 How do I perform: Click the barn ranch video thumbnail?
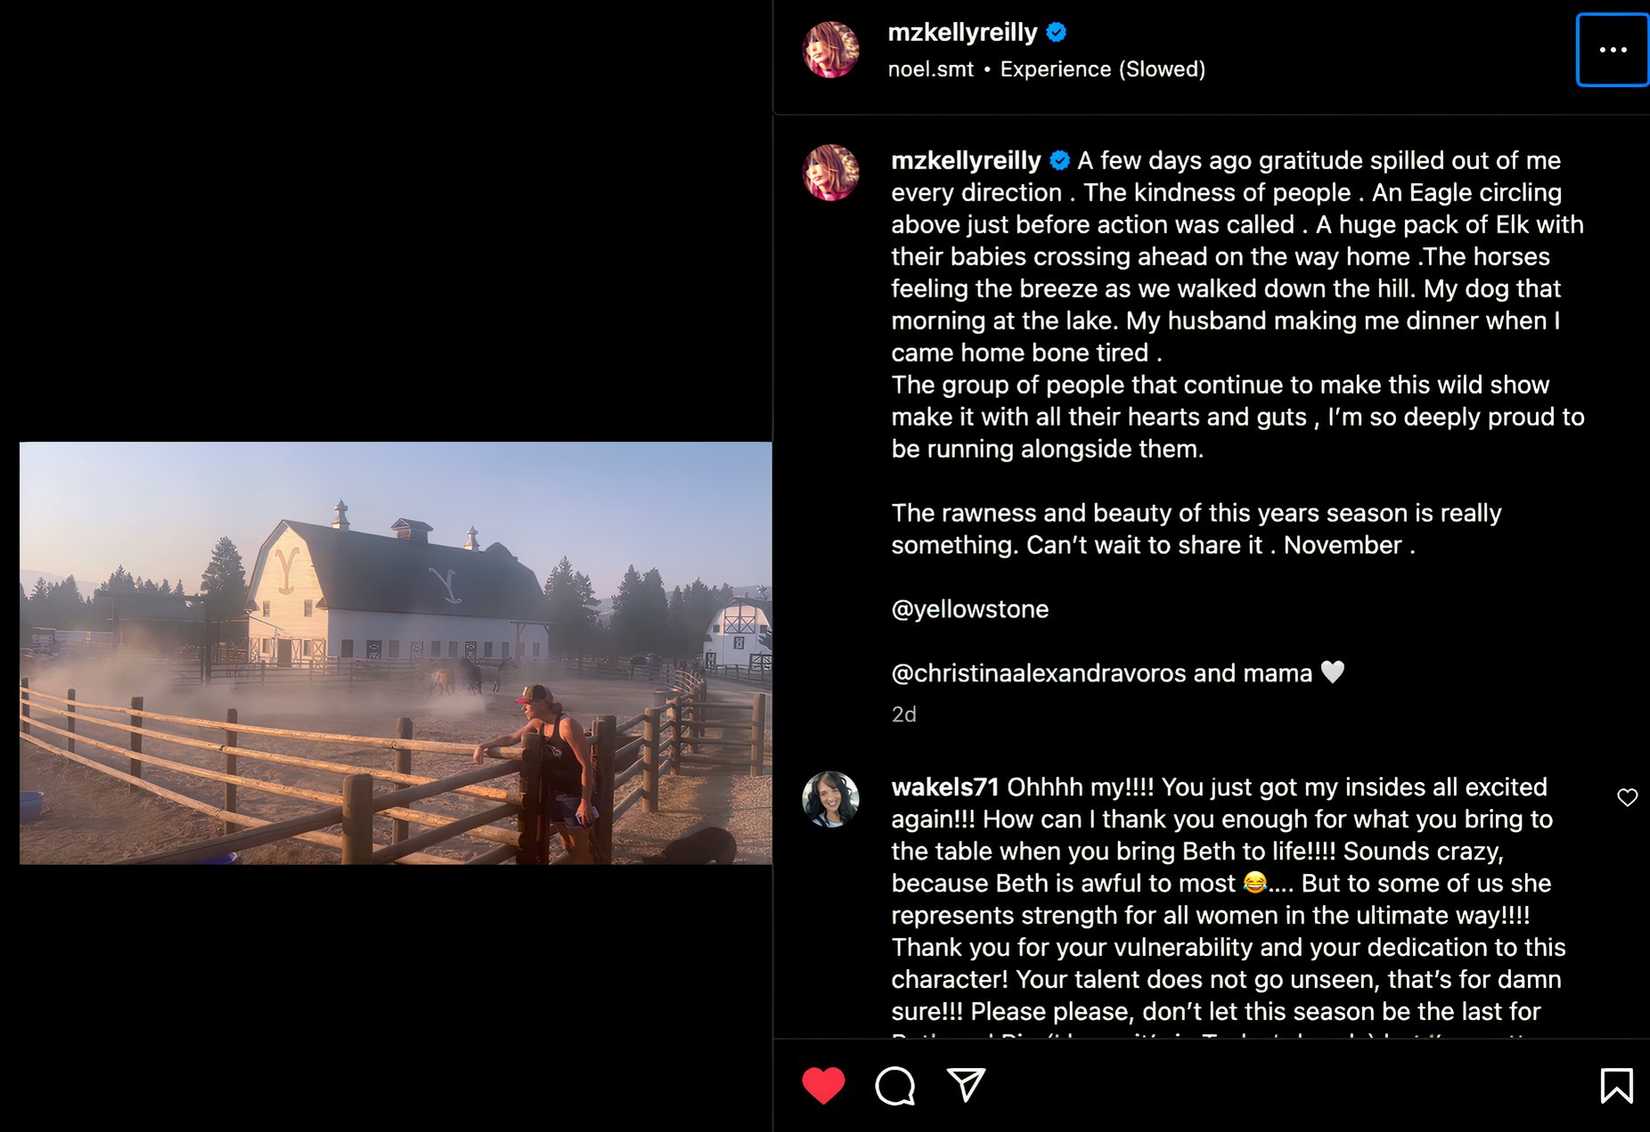[x=395, y=653]
